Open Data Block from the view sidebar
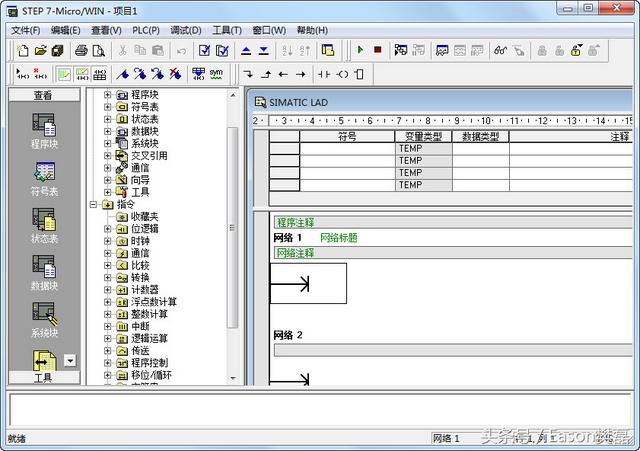 pos(44,273)
